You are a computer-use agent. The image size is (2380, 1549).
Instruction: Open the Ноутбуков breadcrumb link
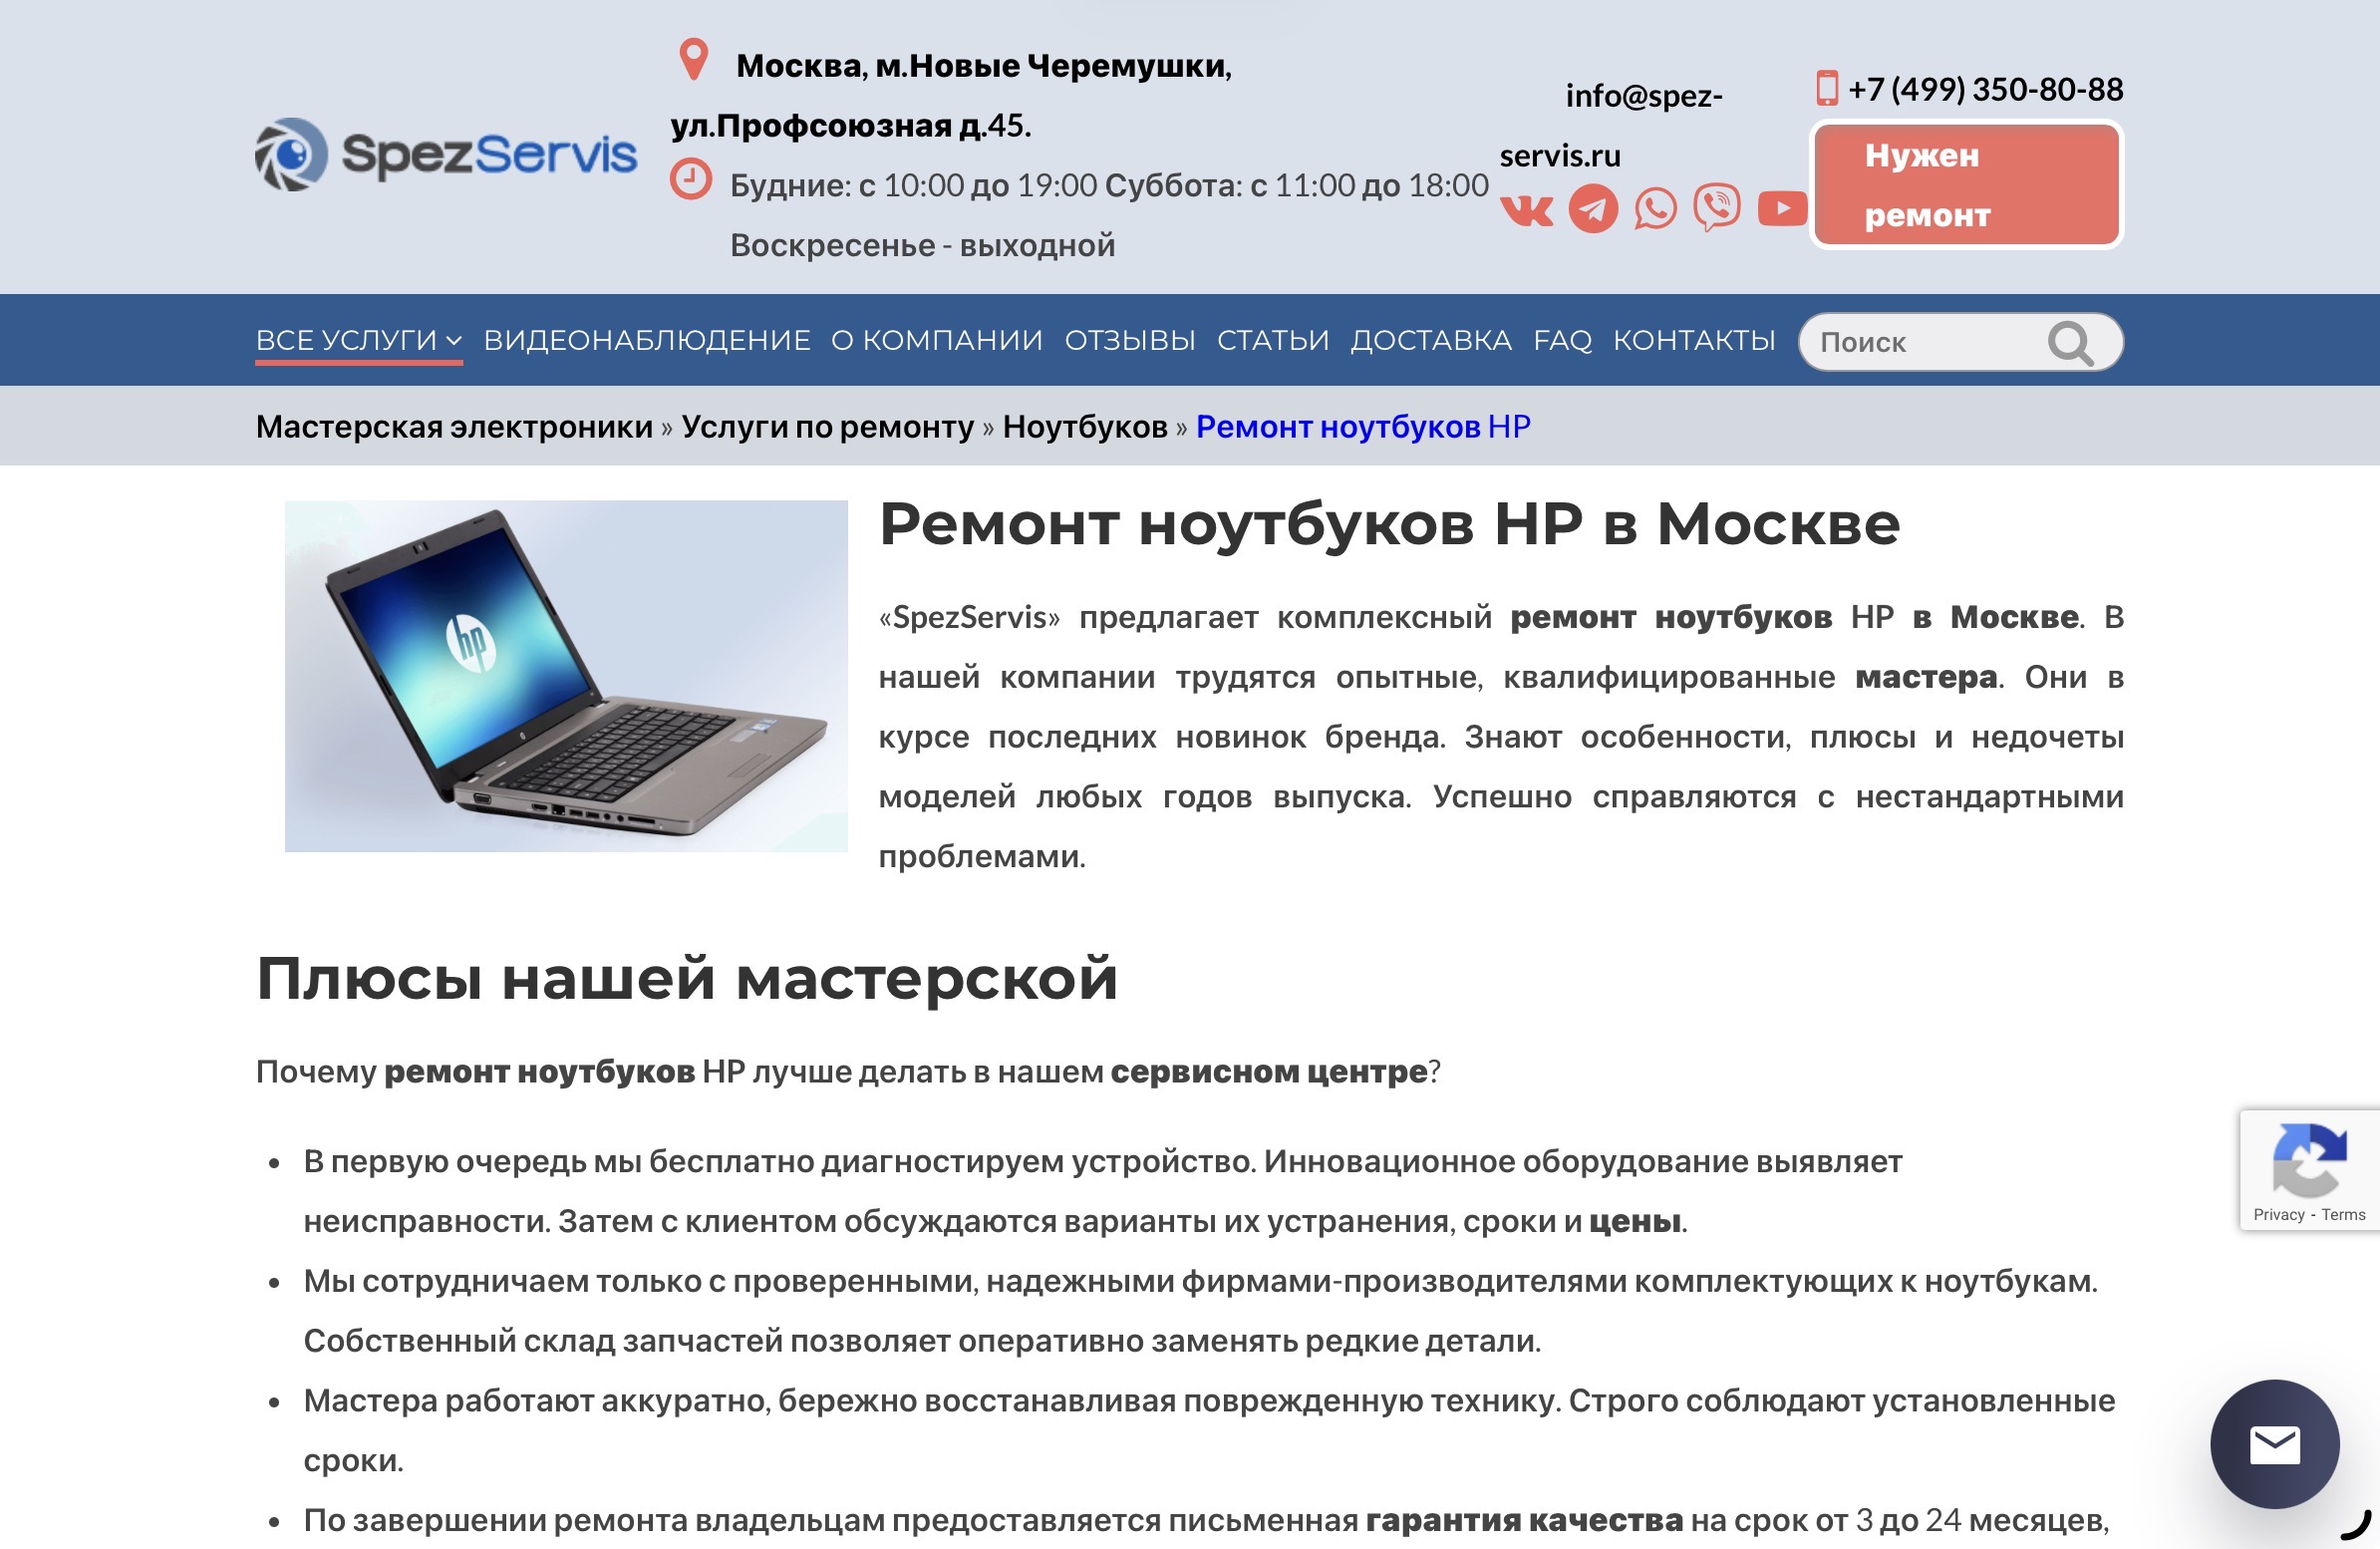(x=1085, y=427)
